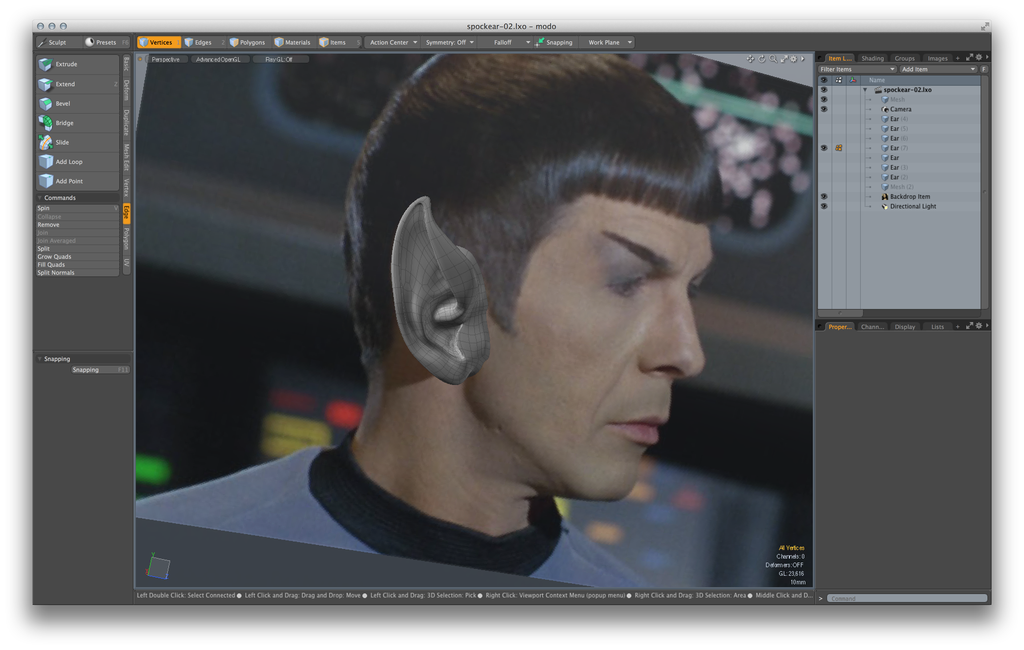Switch to the Channels tab
Screen dimensions: 1024x650
click(872, 327)
